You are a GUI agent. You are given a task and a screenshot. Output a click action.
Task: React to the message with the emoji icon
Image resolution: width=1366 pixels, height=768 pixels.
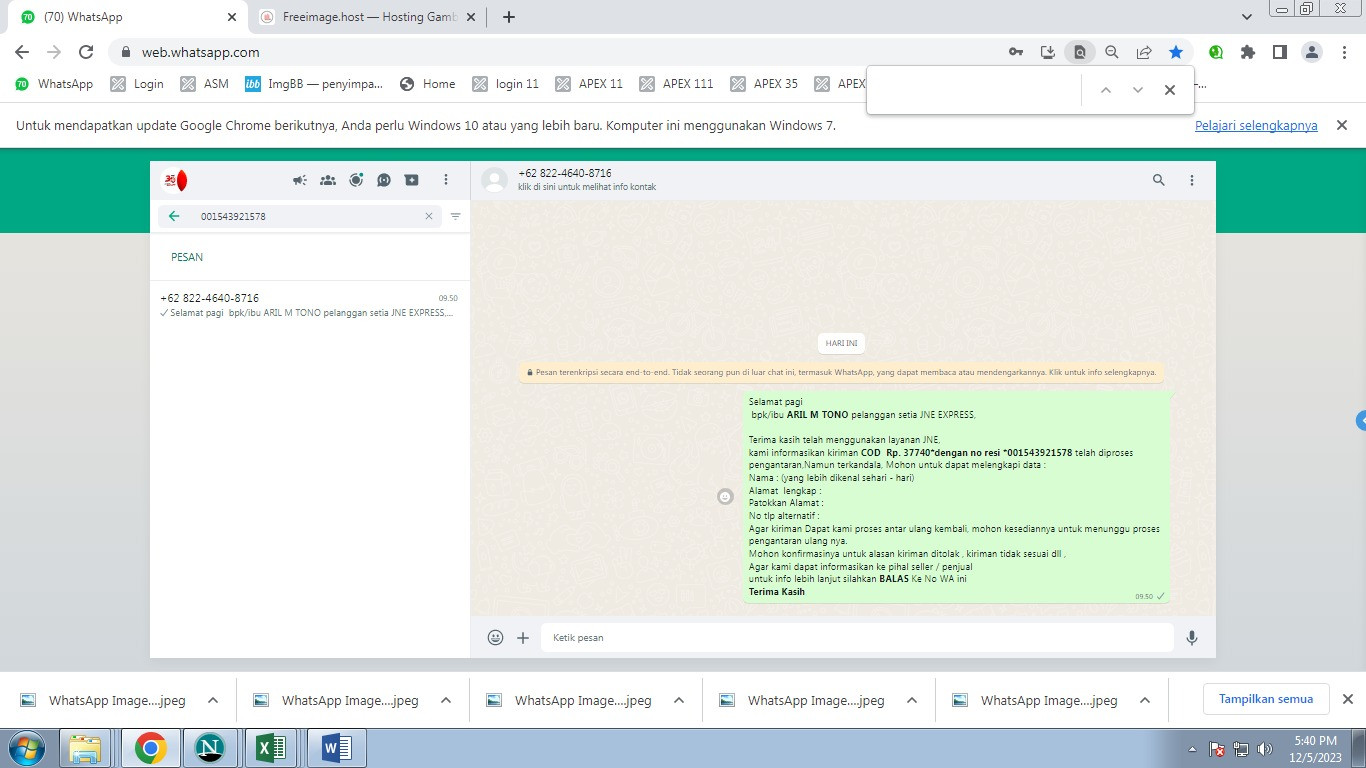pos(726,496)
